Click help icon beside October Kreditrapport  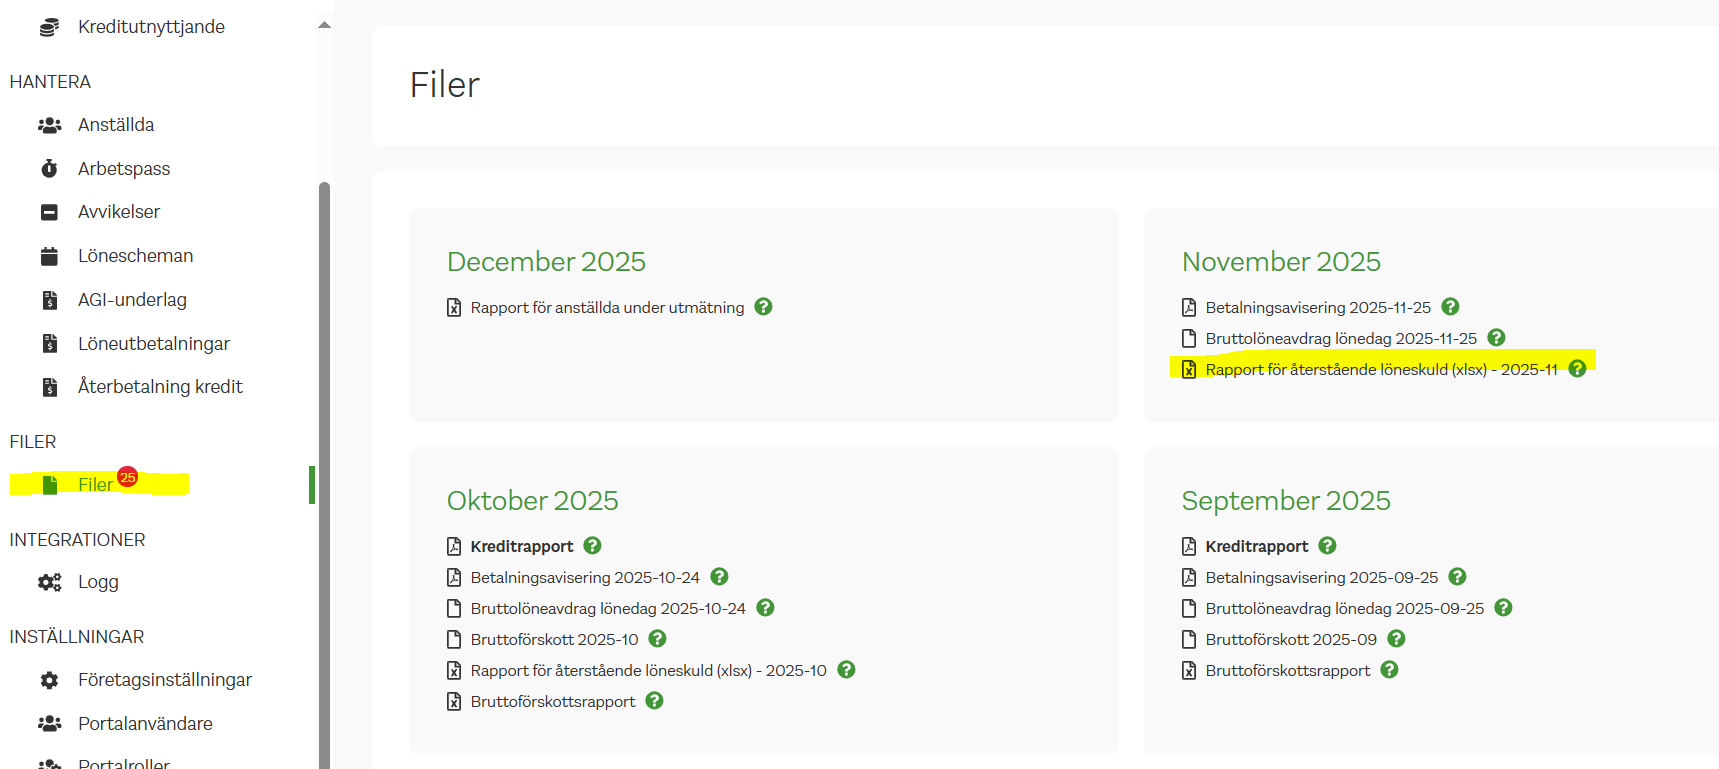592,546
